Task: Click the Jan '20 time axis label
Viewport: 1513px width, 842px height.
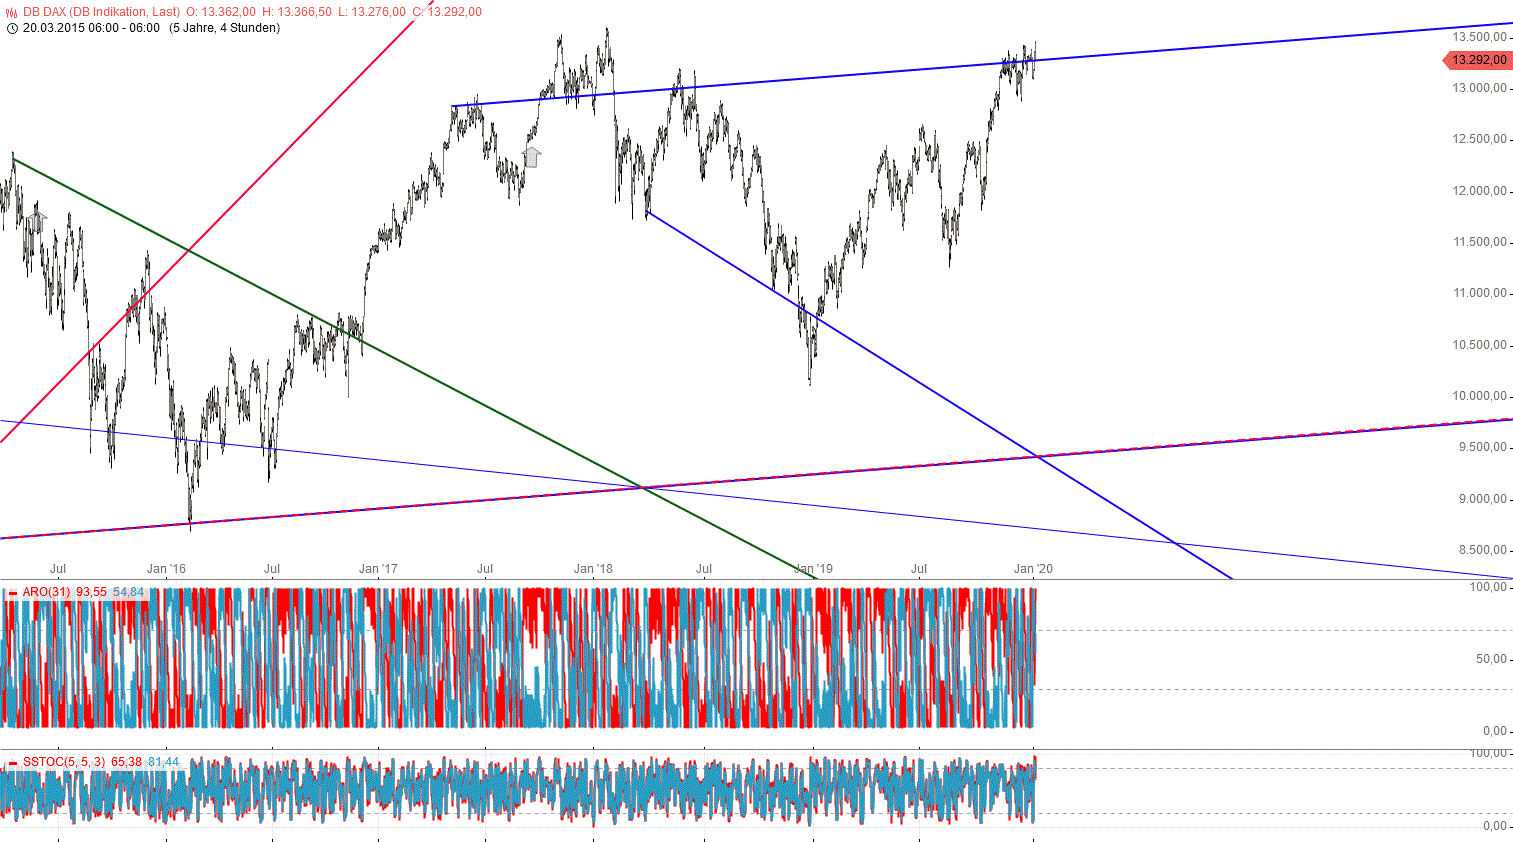Action: coord(1033,569)
